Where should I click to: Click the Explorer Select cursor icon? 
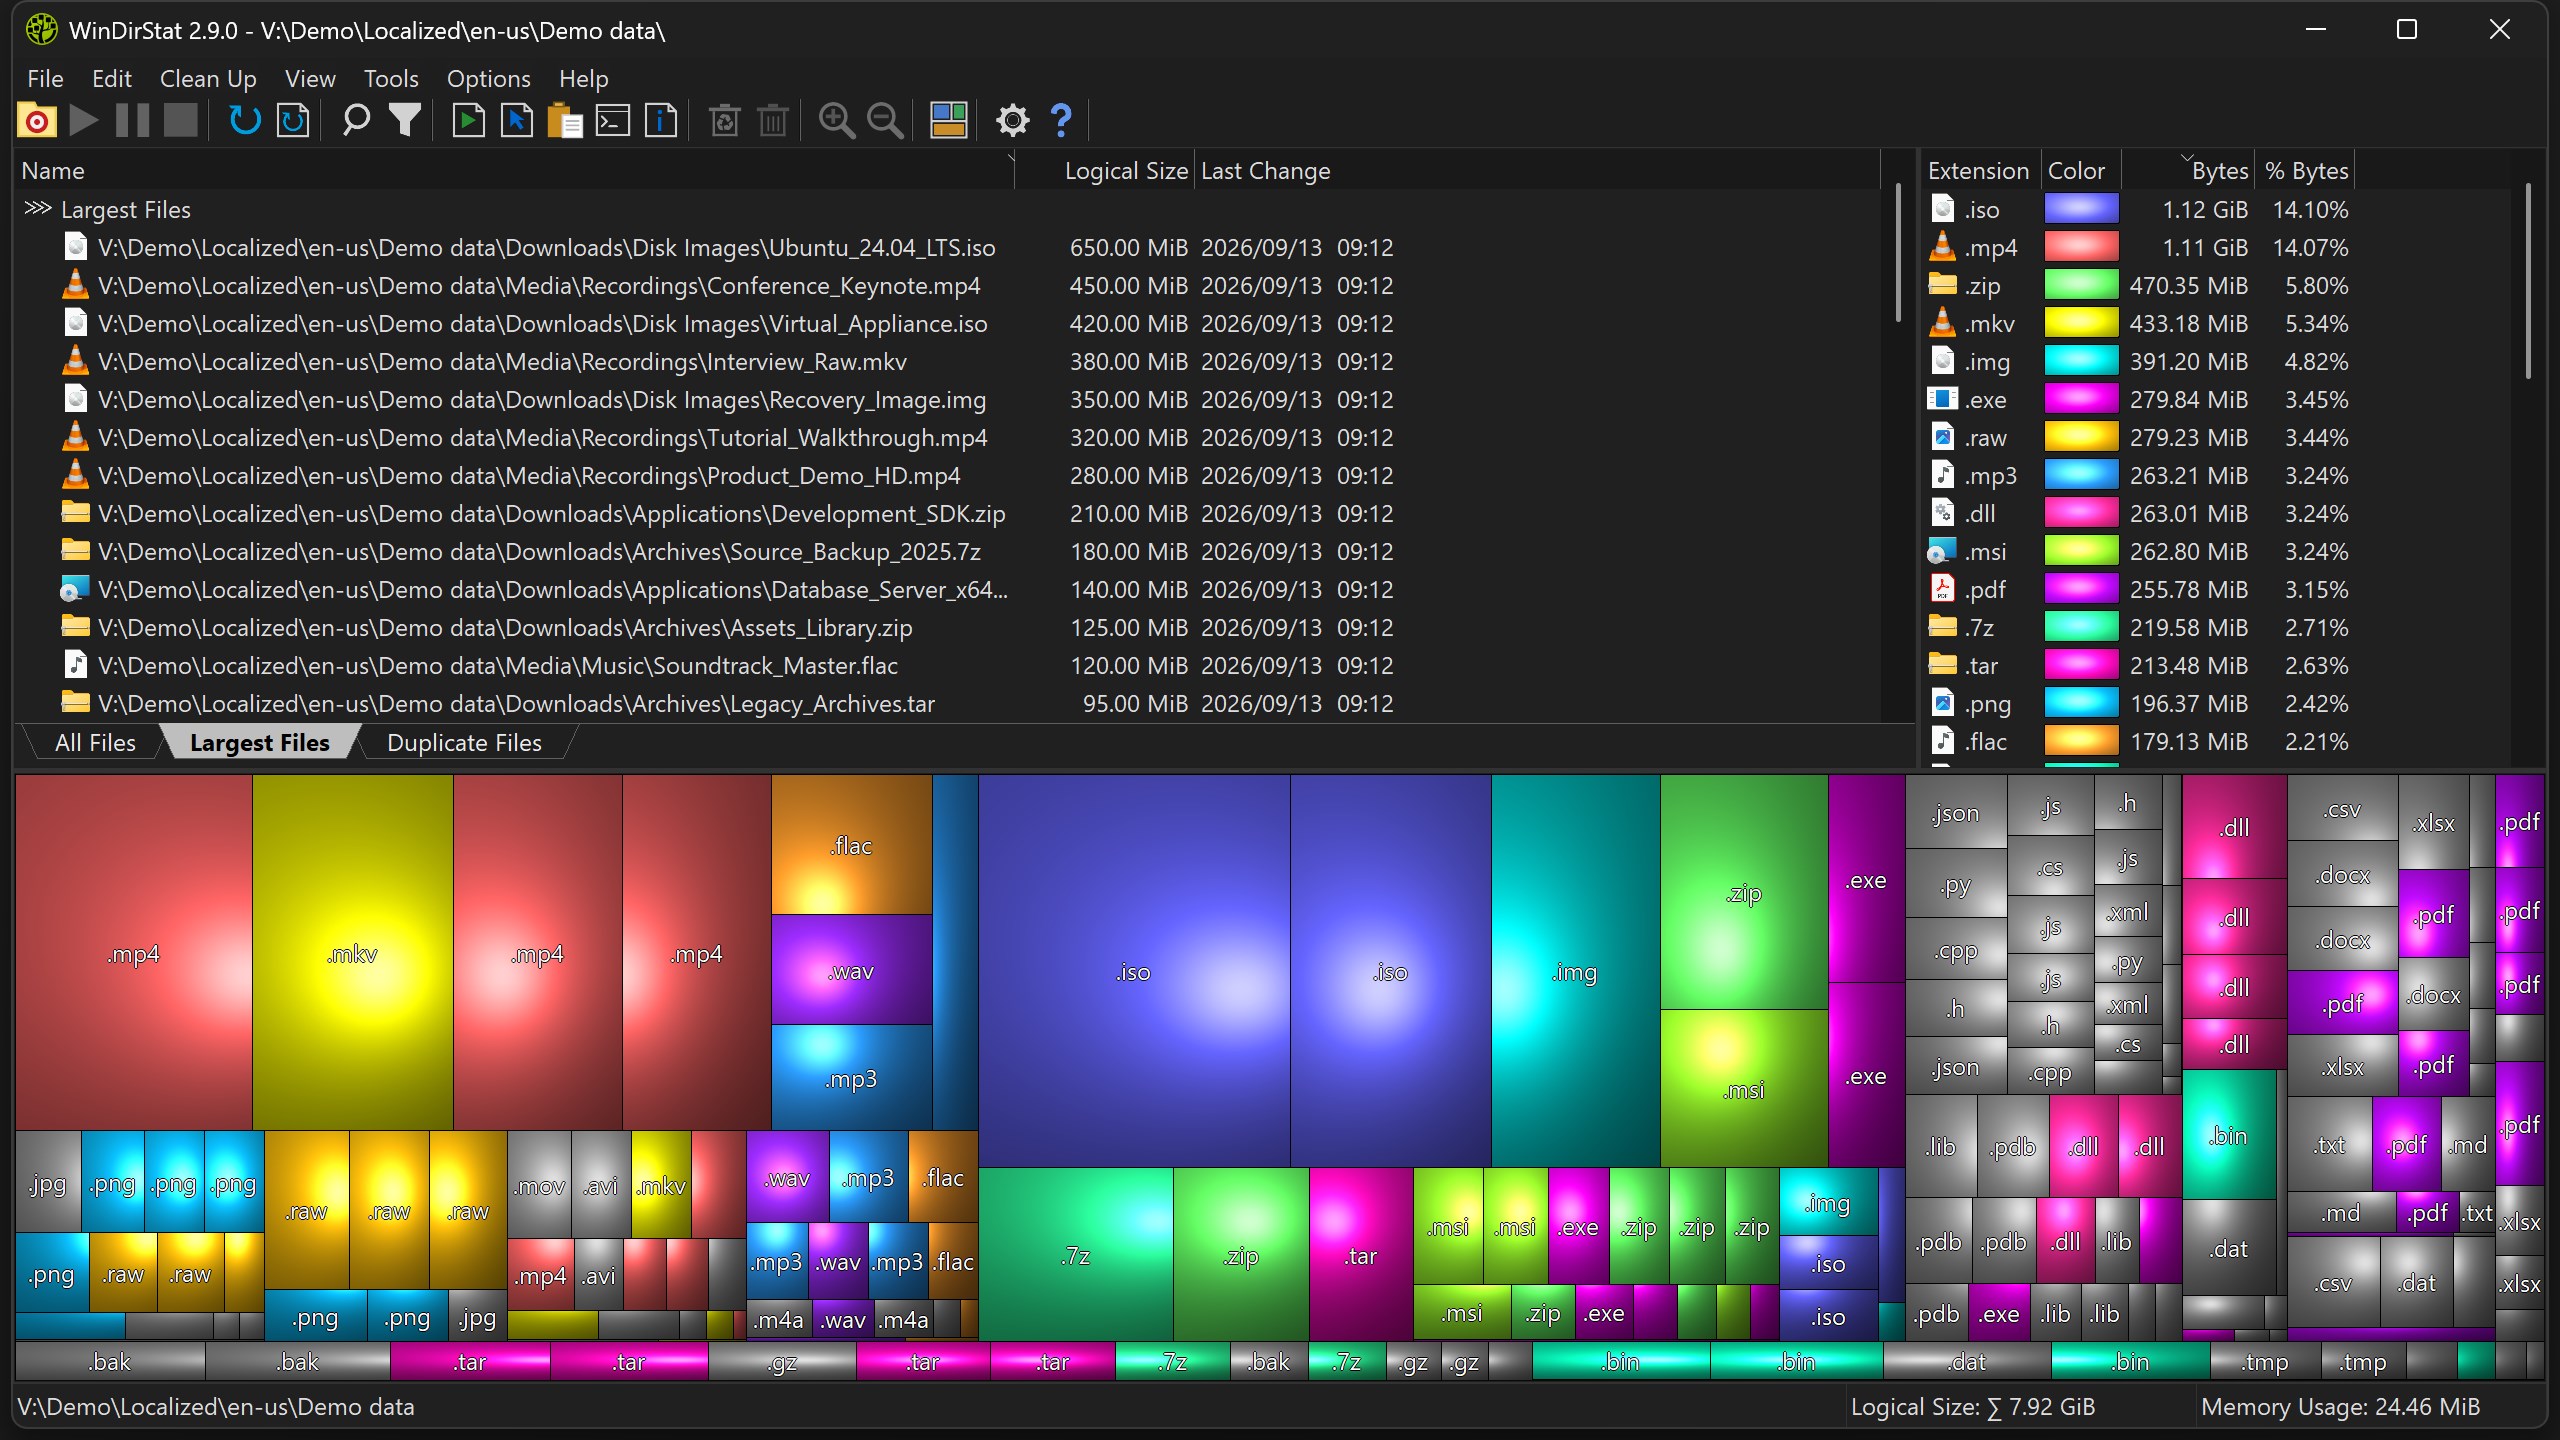517,121
